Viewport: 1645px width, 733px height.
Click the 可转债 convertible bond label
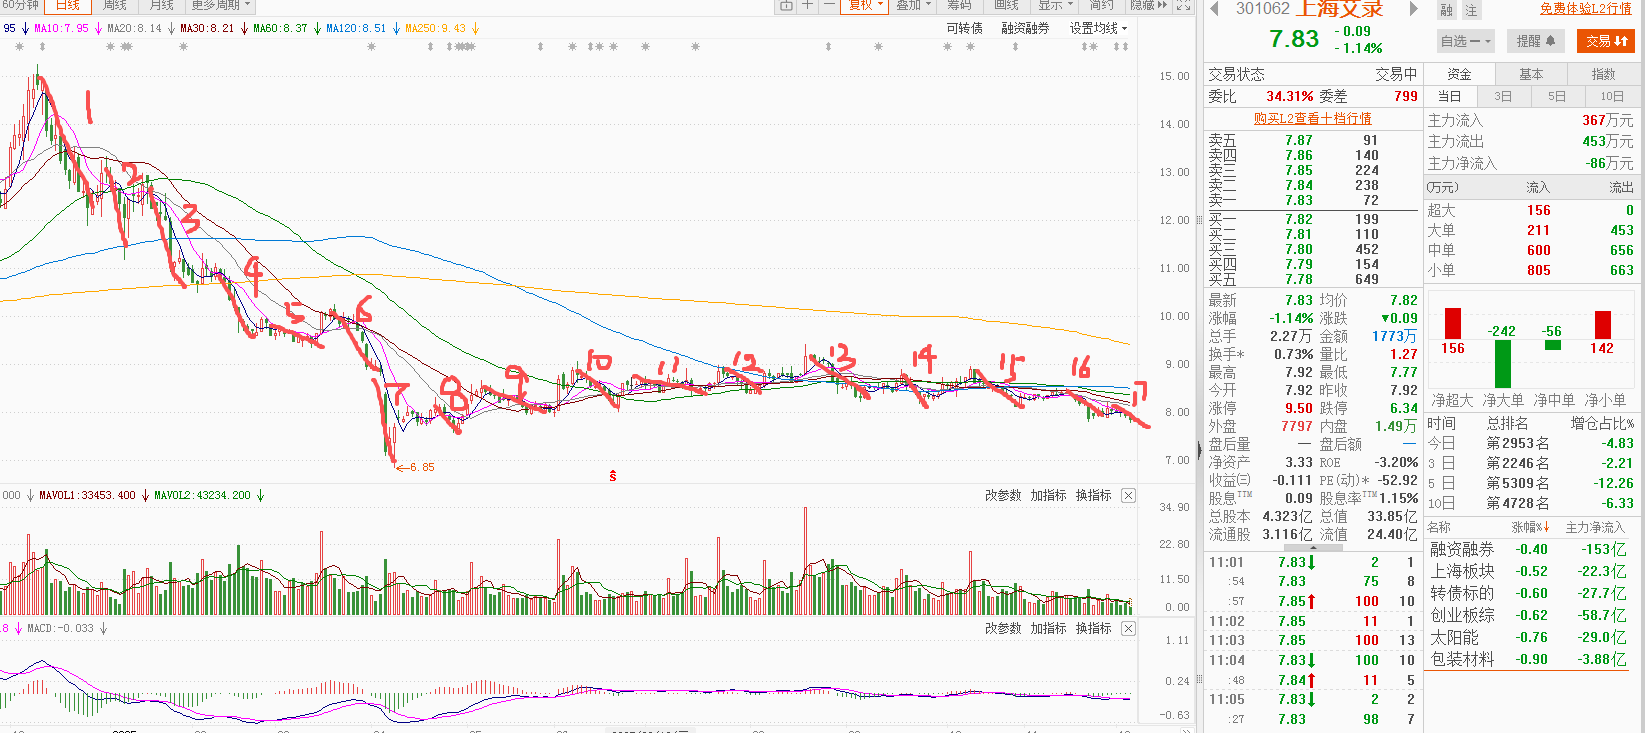964,28
